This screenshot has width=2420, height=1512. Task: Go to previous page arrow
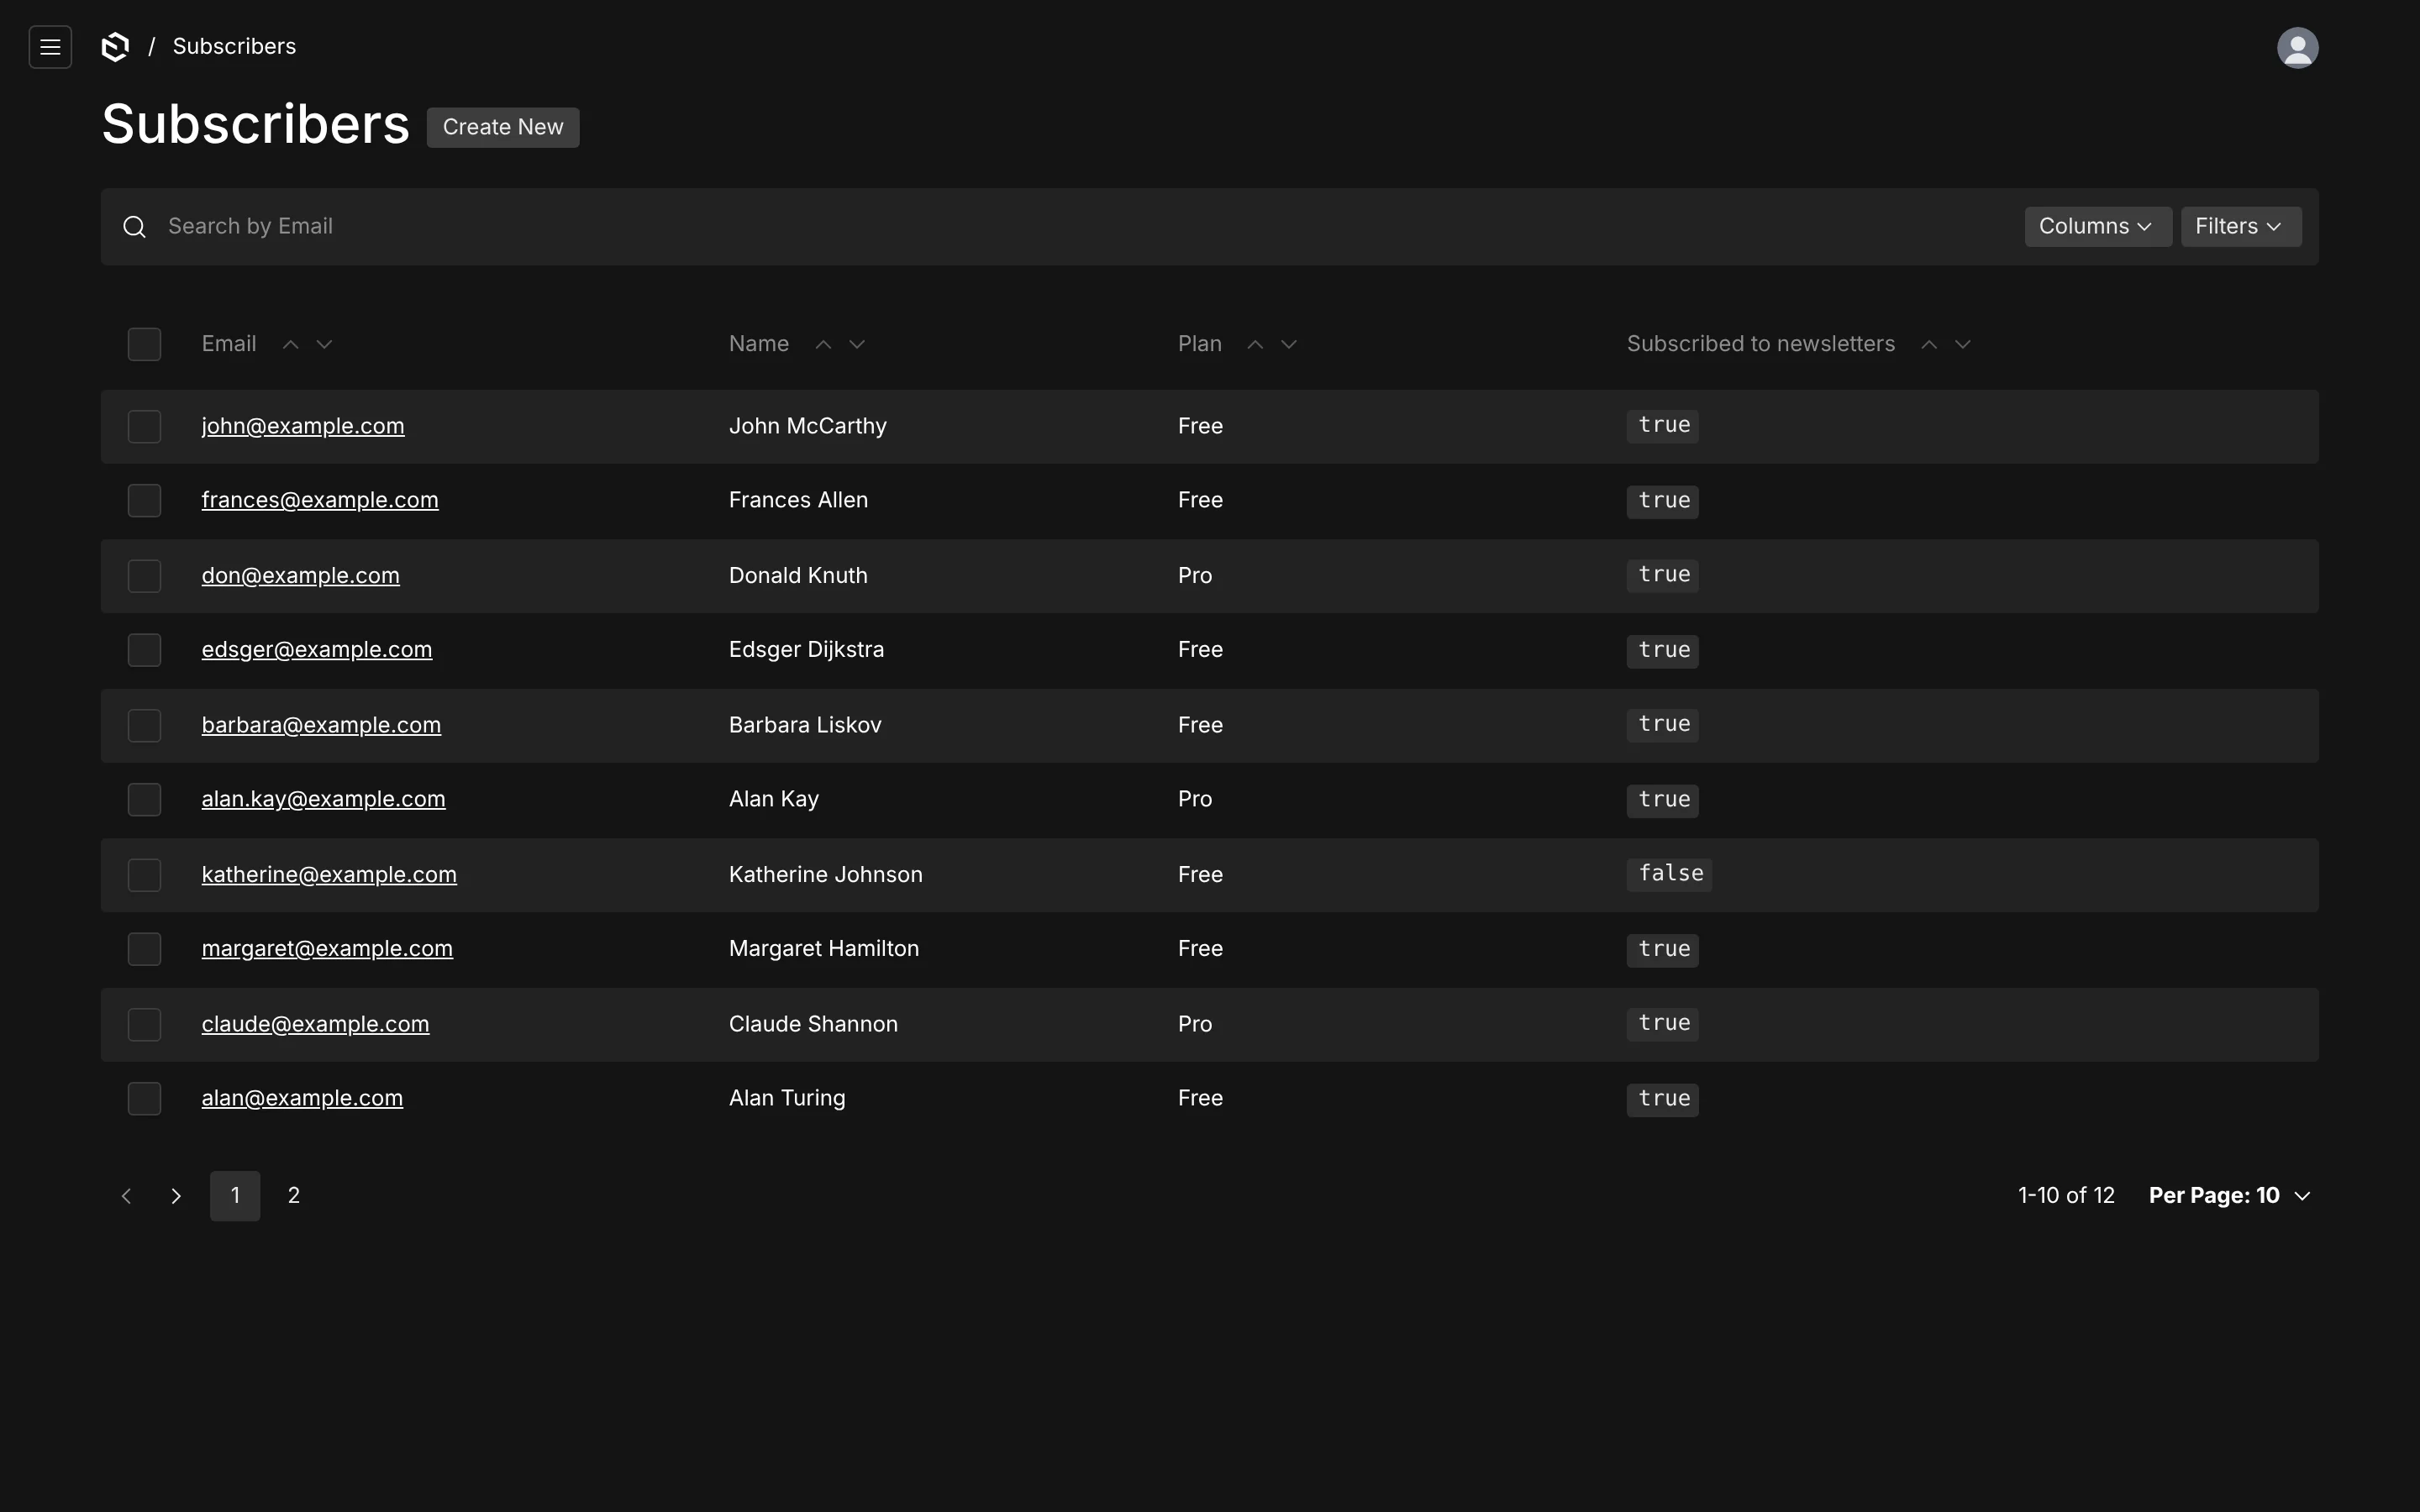(126, 1196)
